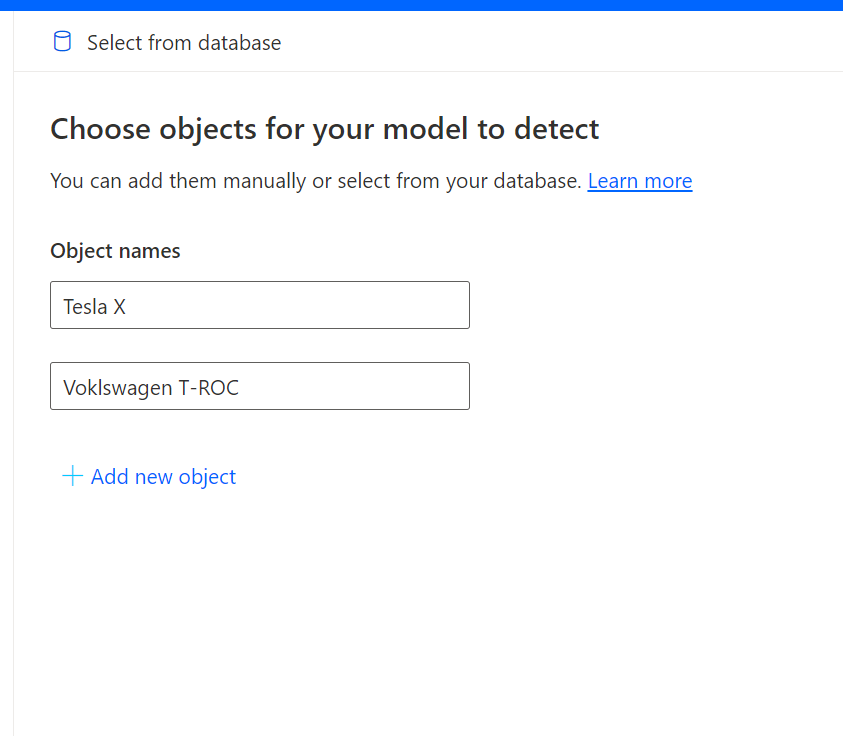Click the blue header bar at the top
Image resolution: width=843 pixels, height=736 pixels.
pos(422,5)
